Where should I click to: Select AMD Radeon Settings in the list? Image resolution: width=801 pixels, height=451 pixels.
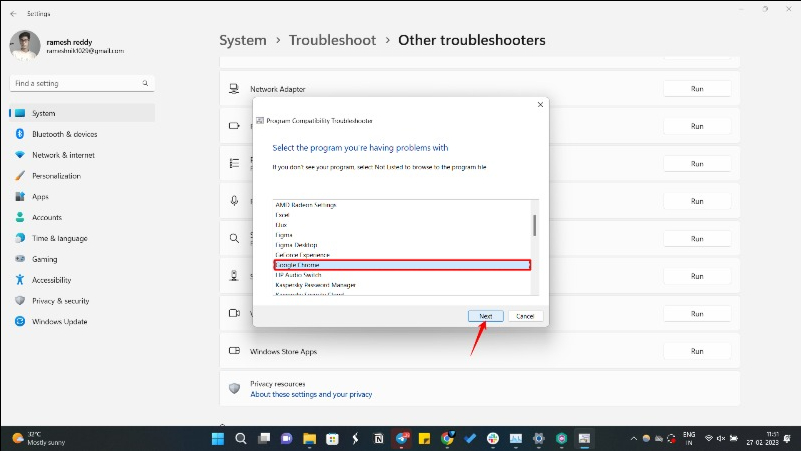tap(305, 205)
